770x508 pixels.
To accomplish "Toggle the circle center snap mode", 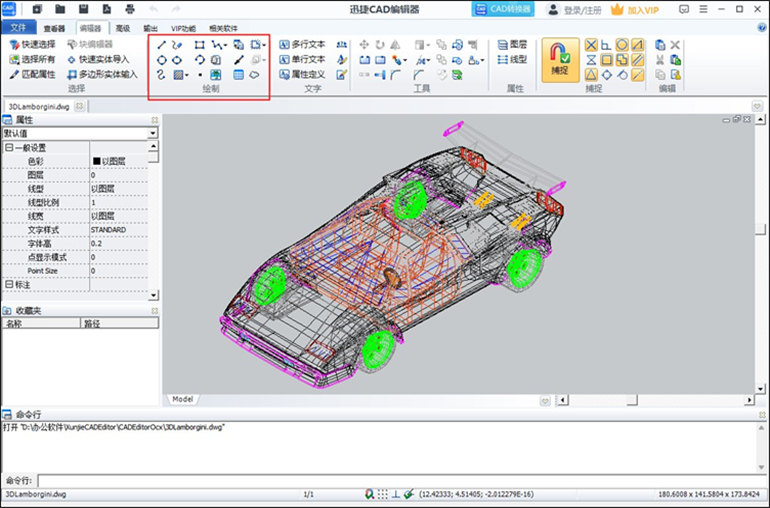I will [622, 45].
